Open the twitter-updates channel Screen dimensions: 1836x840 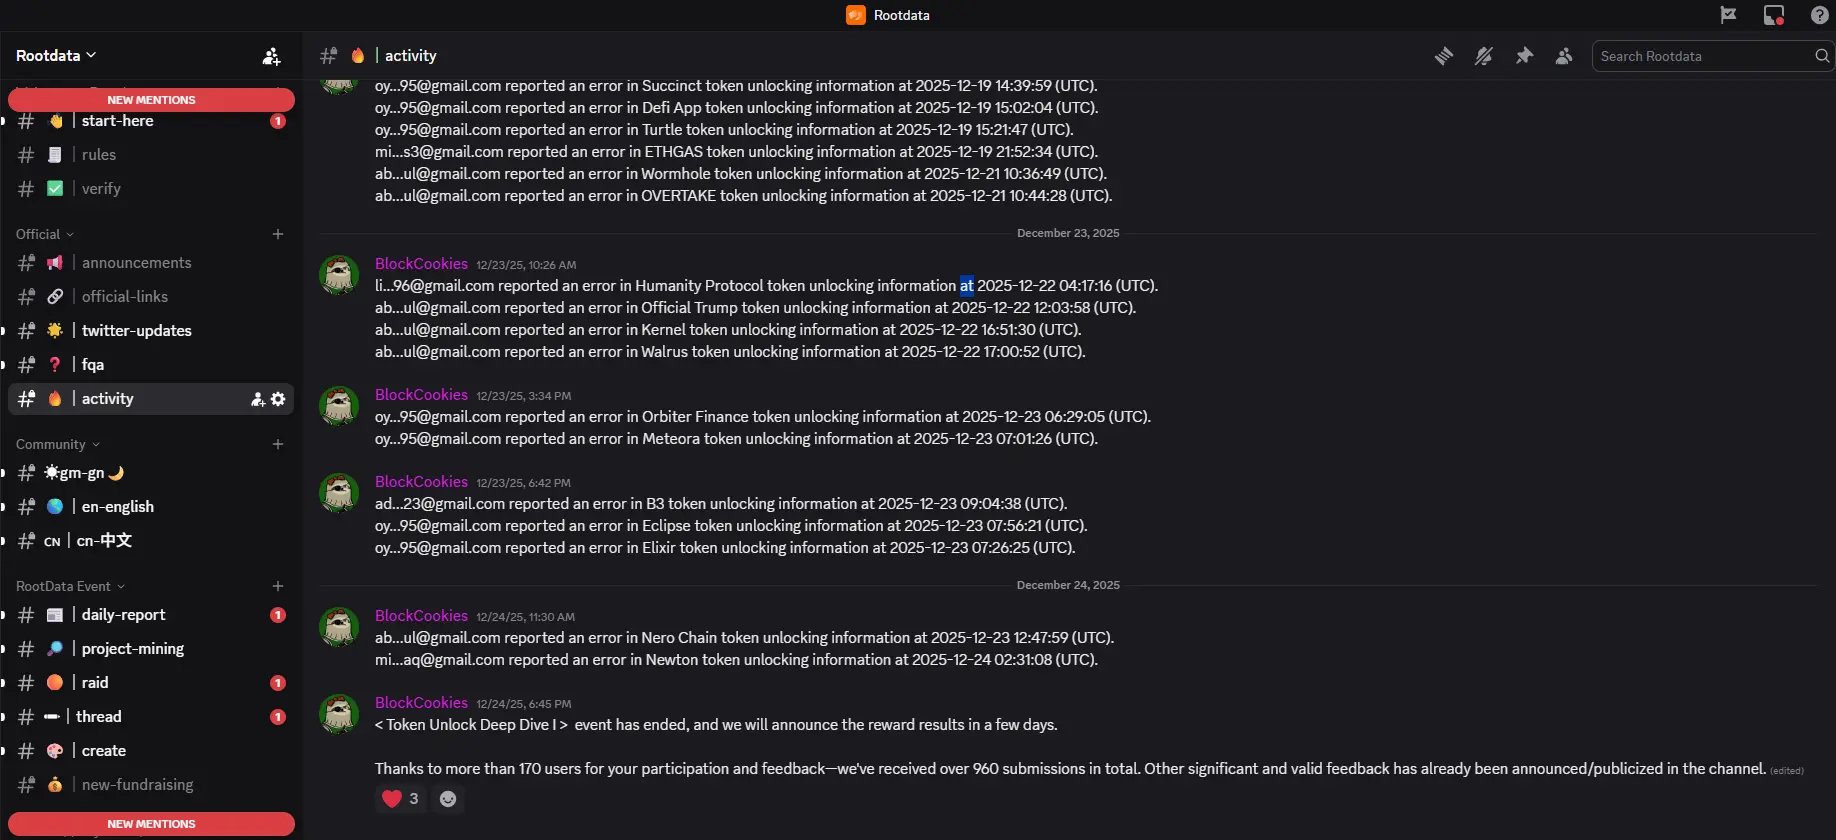[138, 330]
